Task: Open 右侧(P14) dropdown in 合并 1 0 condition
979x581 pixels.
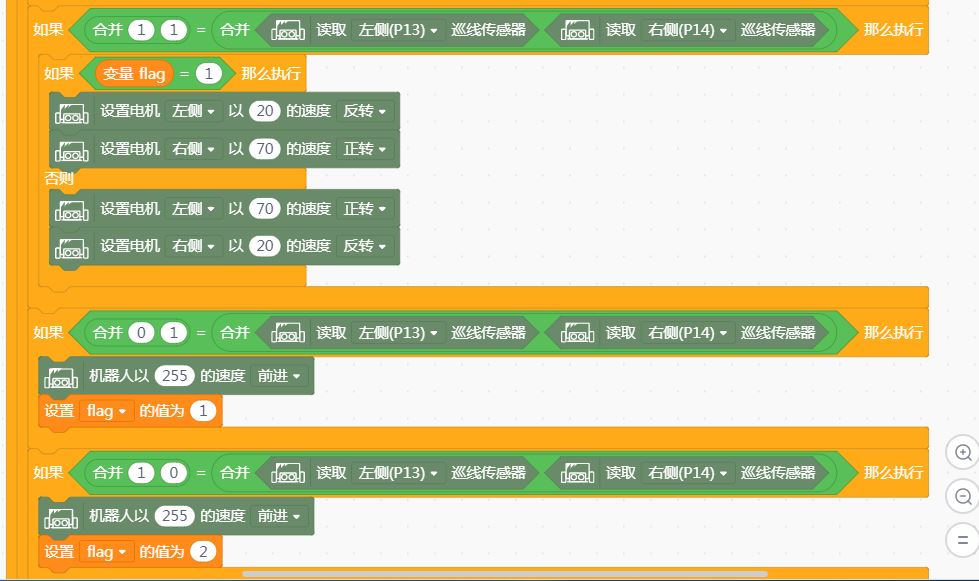Action: pyautogui.click(x=687, y=472)
